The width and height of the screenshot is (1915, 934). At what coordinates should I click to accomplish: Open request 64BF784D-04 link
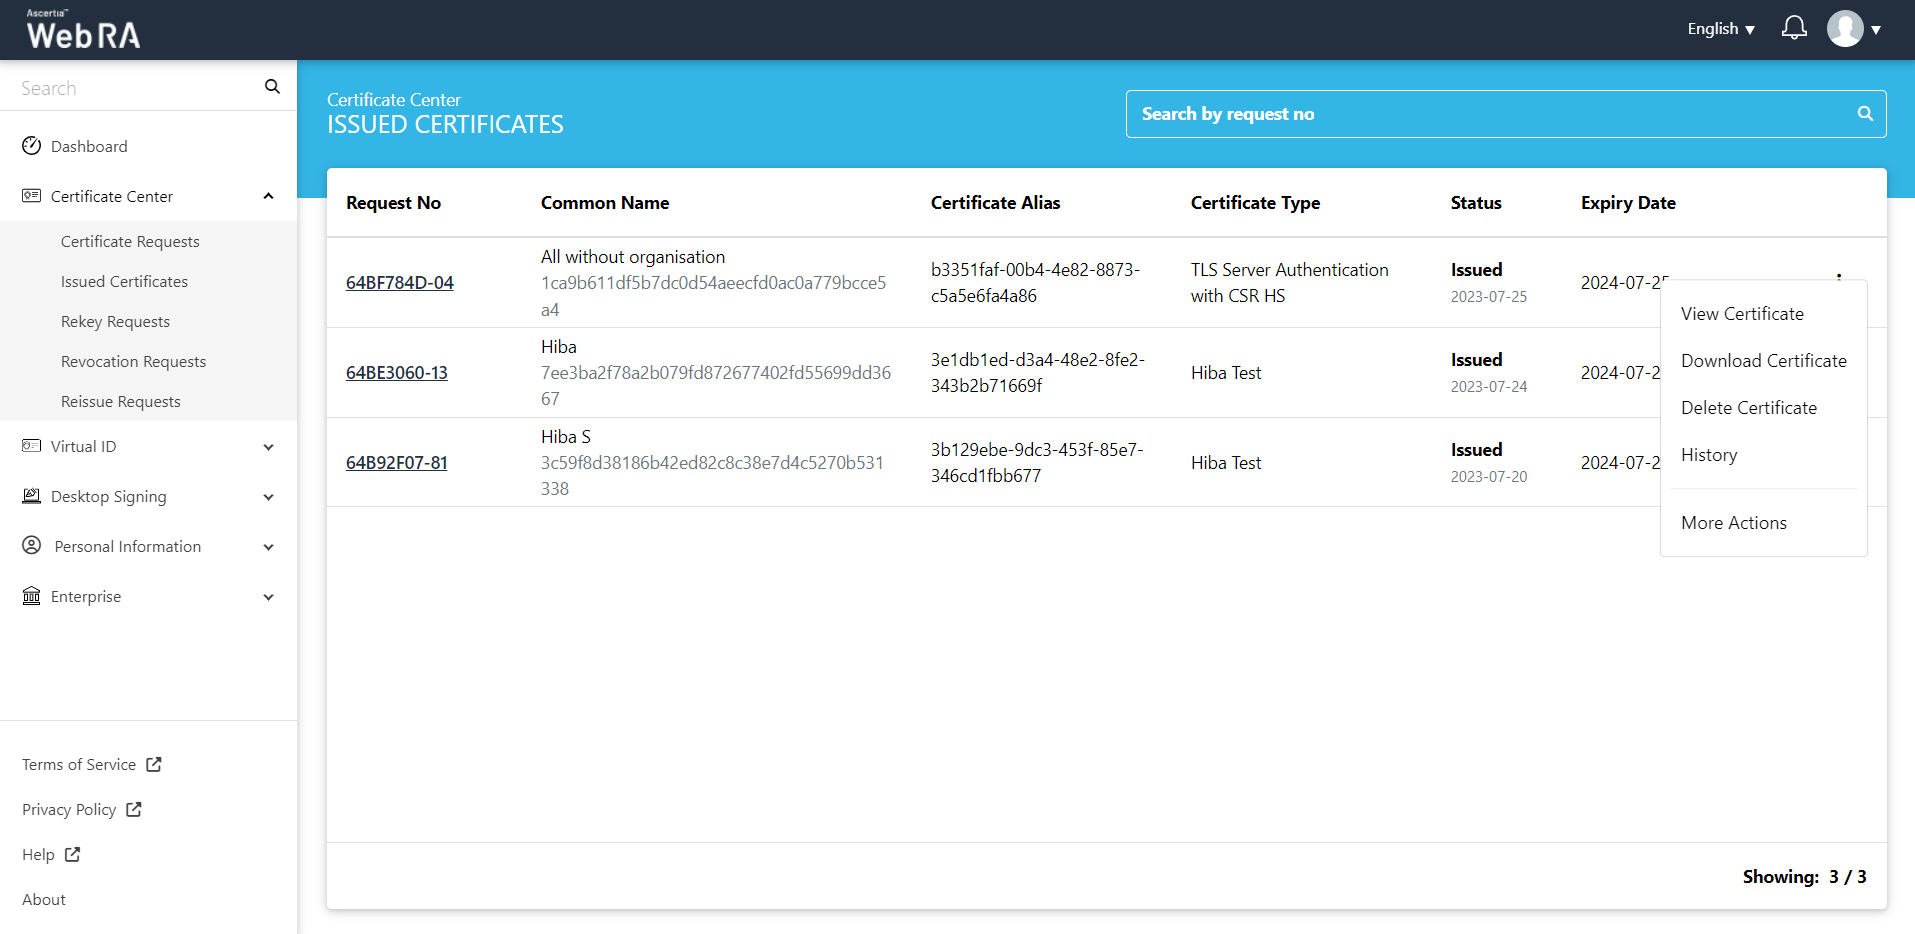point(399,283)
